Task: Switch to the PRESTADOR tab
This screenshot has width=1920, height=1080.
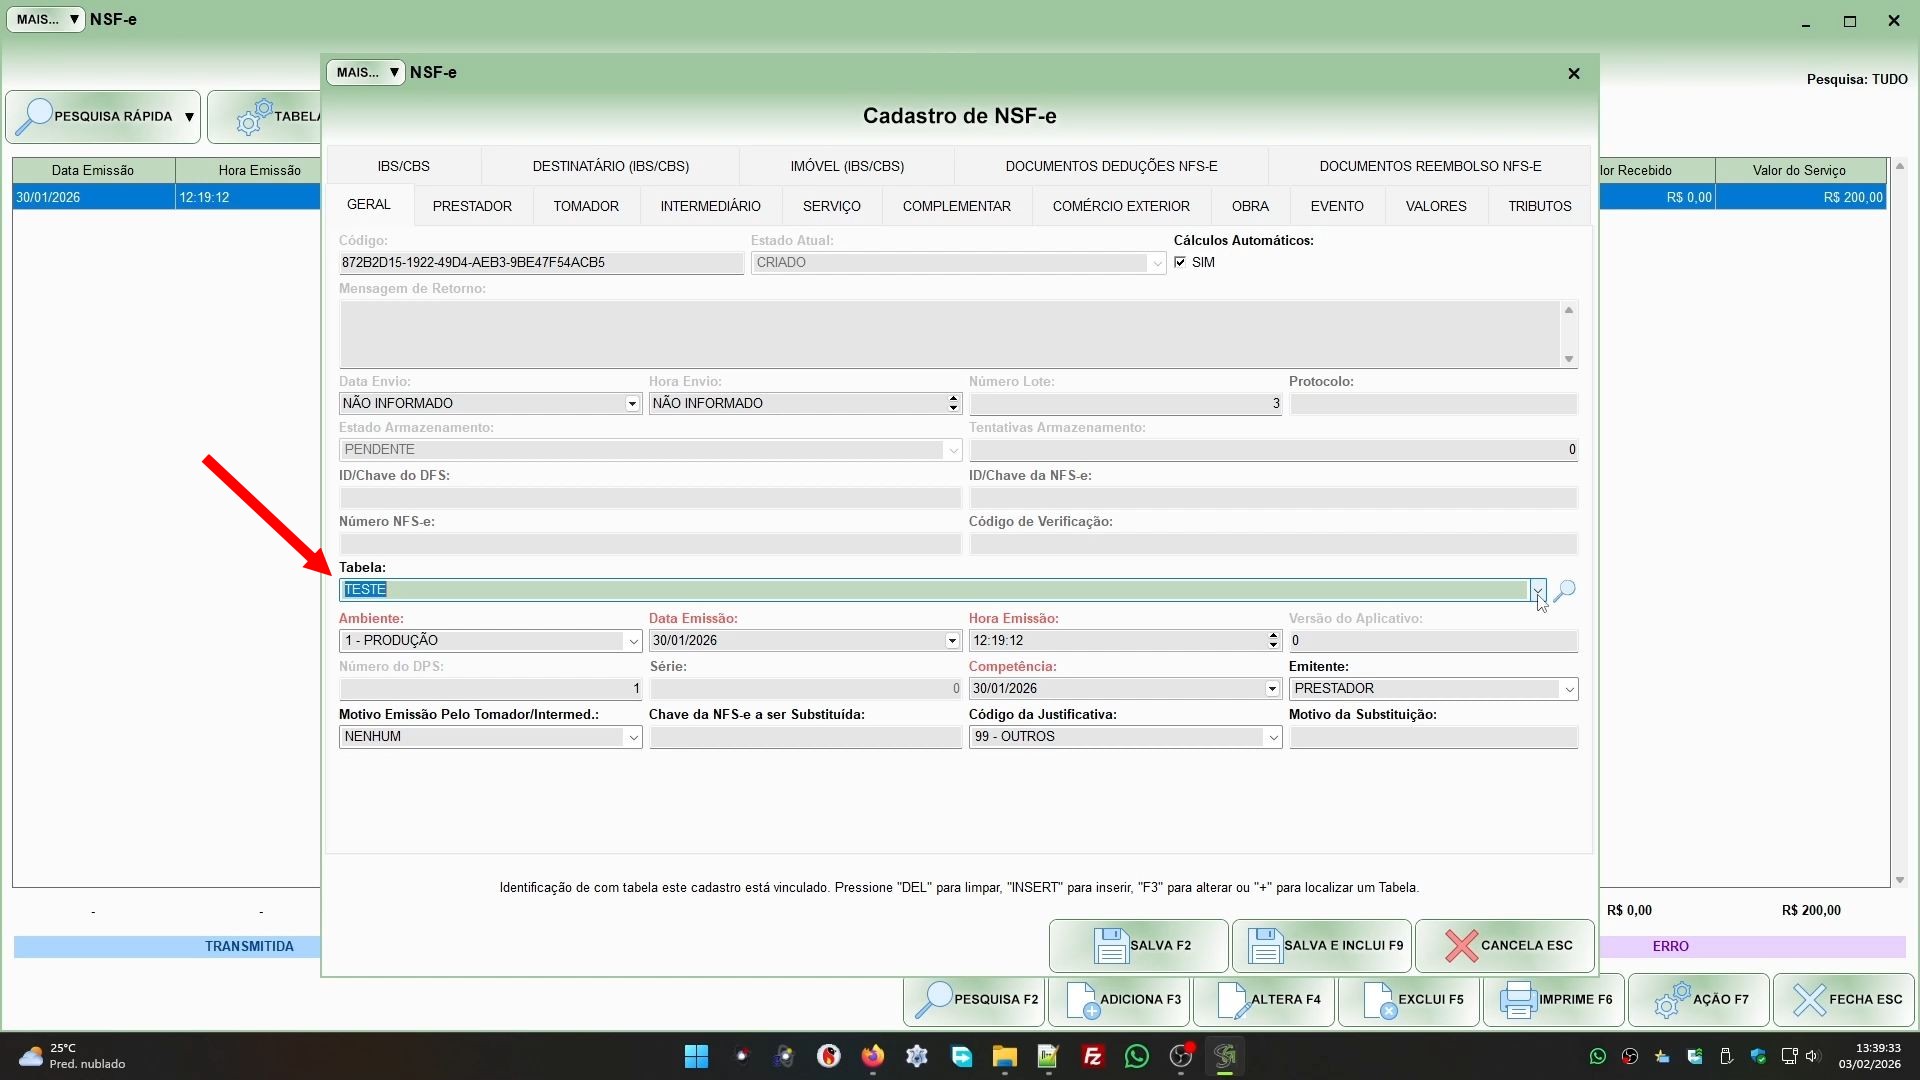Action: pyautogui.click(x=472, y=206)
